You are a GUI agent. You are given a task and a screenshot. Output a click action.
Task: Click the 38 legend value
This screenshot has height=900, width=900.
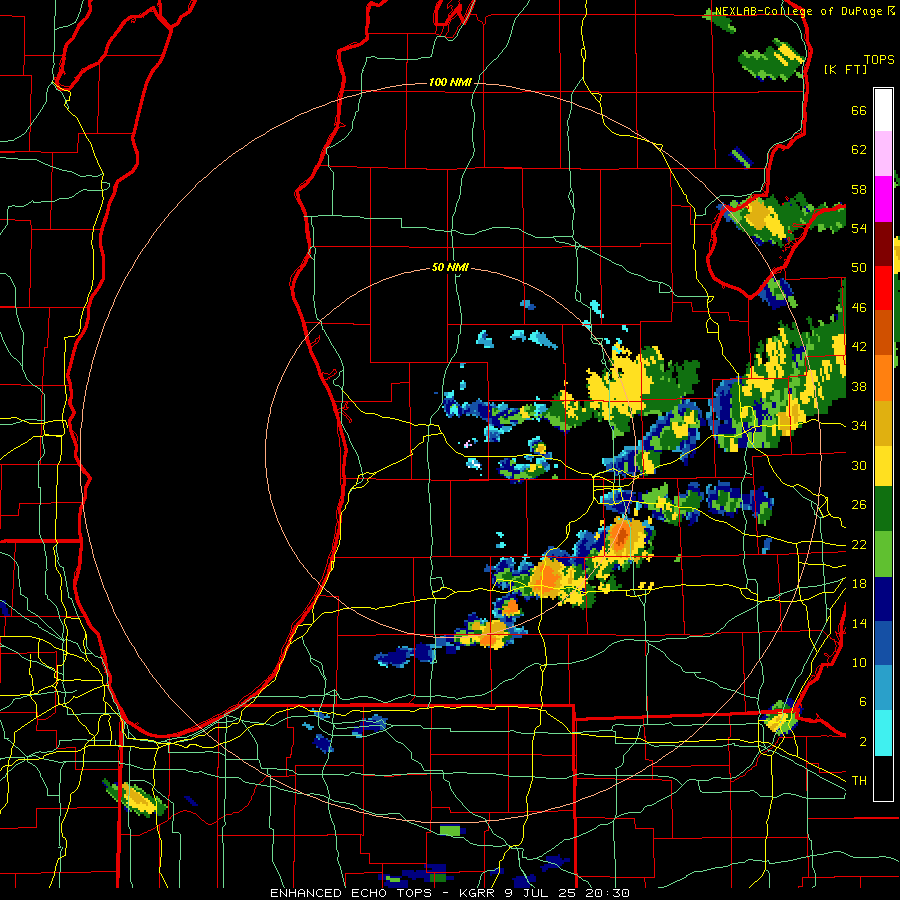coord(859,386)
